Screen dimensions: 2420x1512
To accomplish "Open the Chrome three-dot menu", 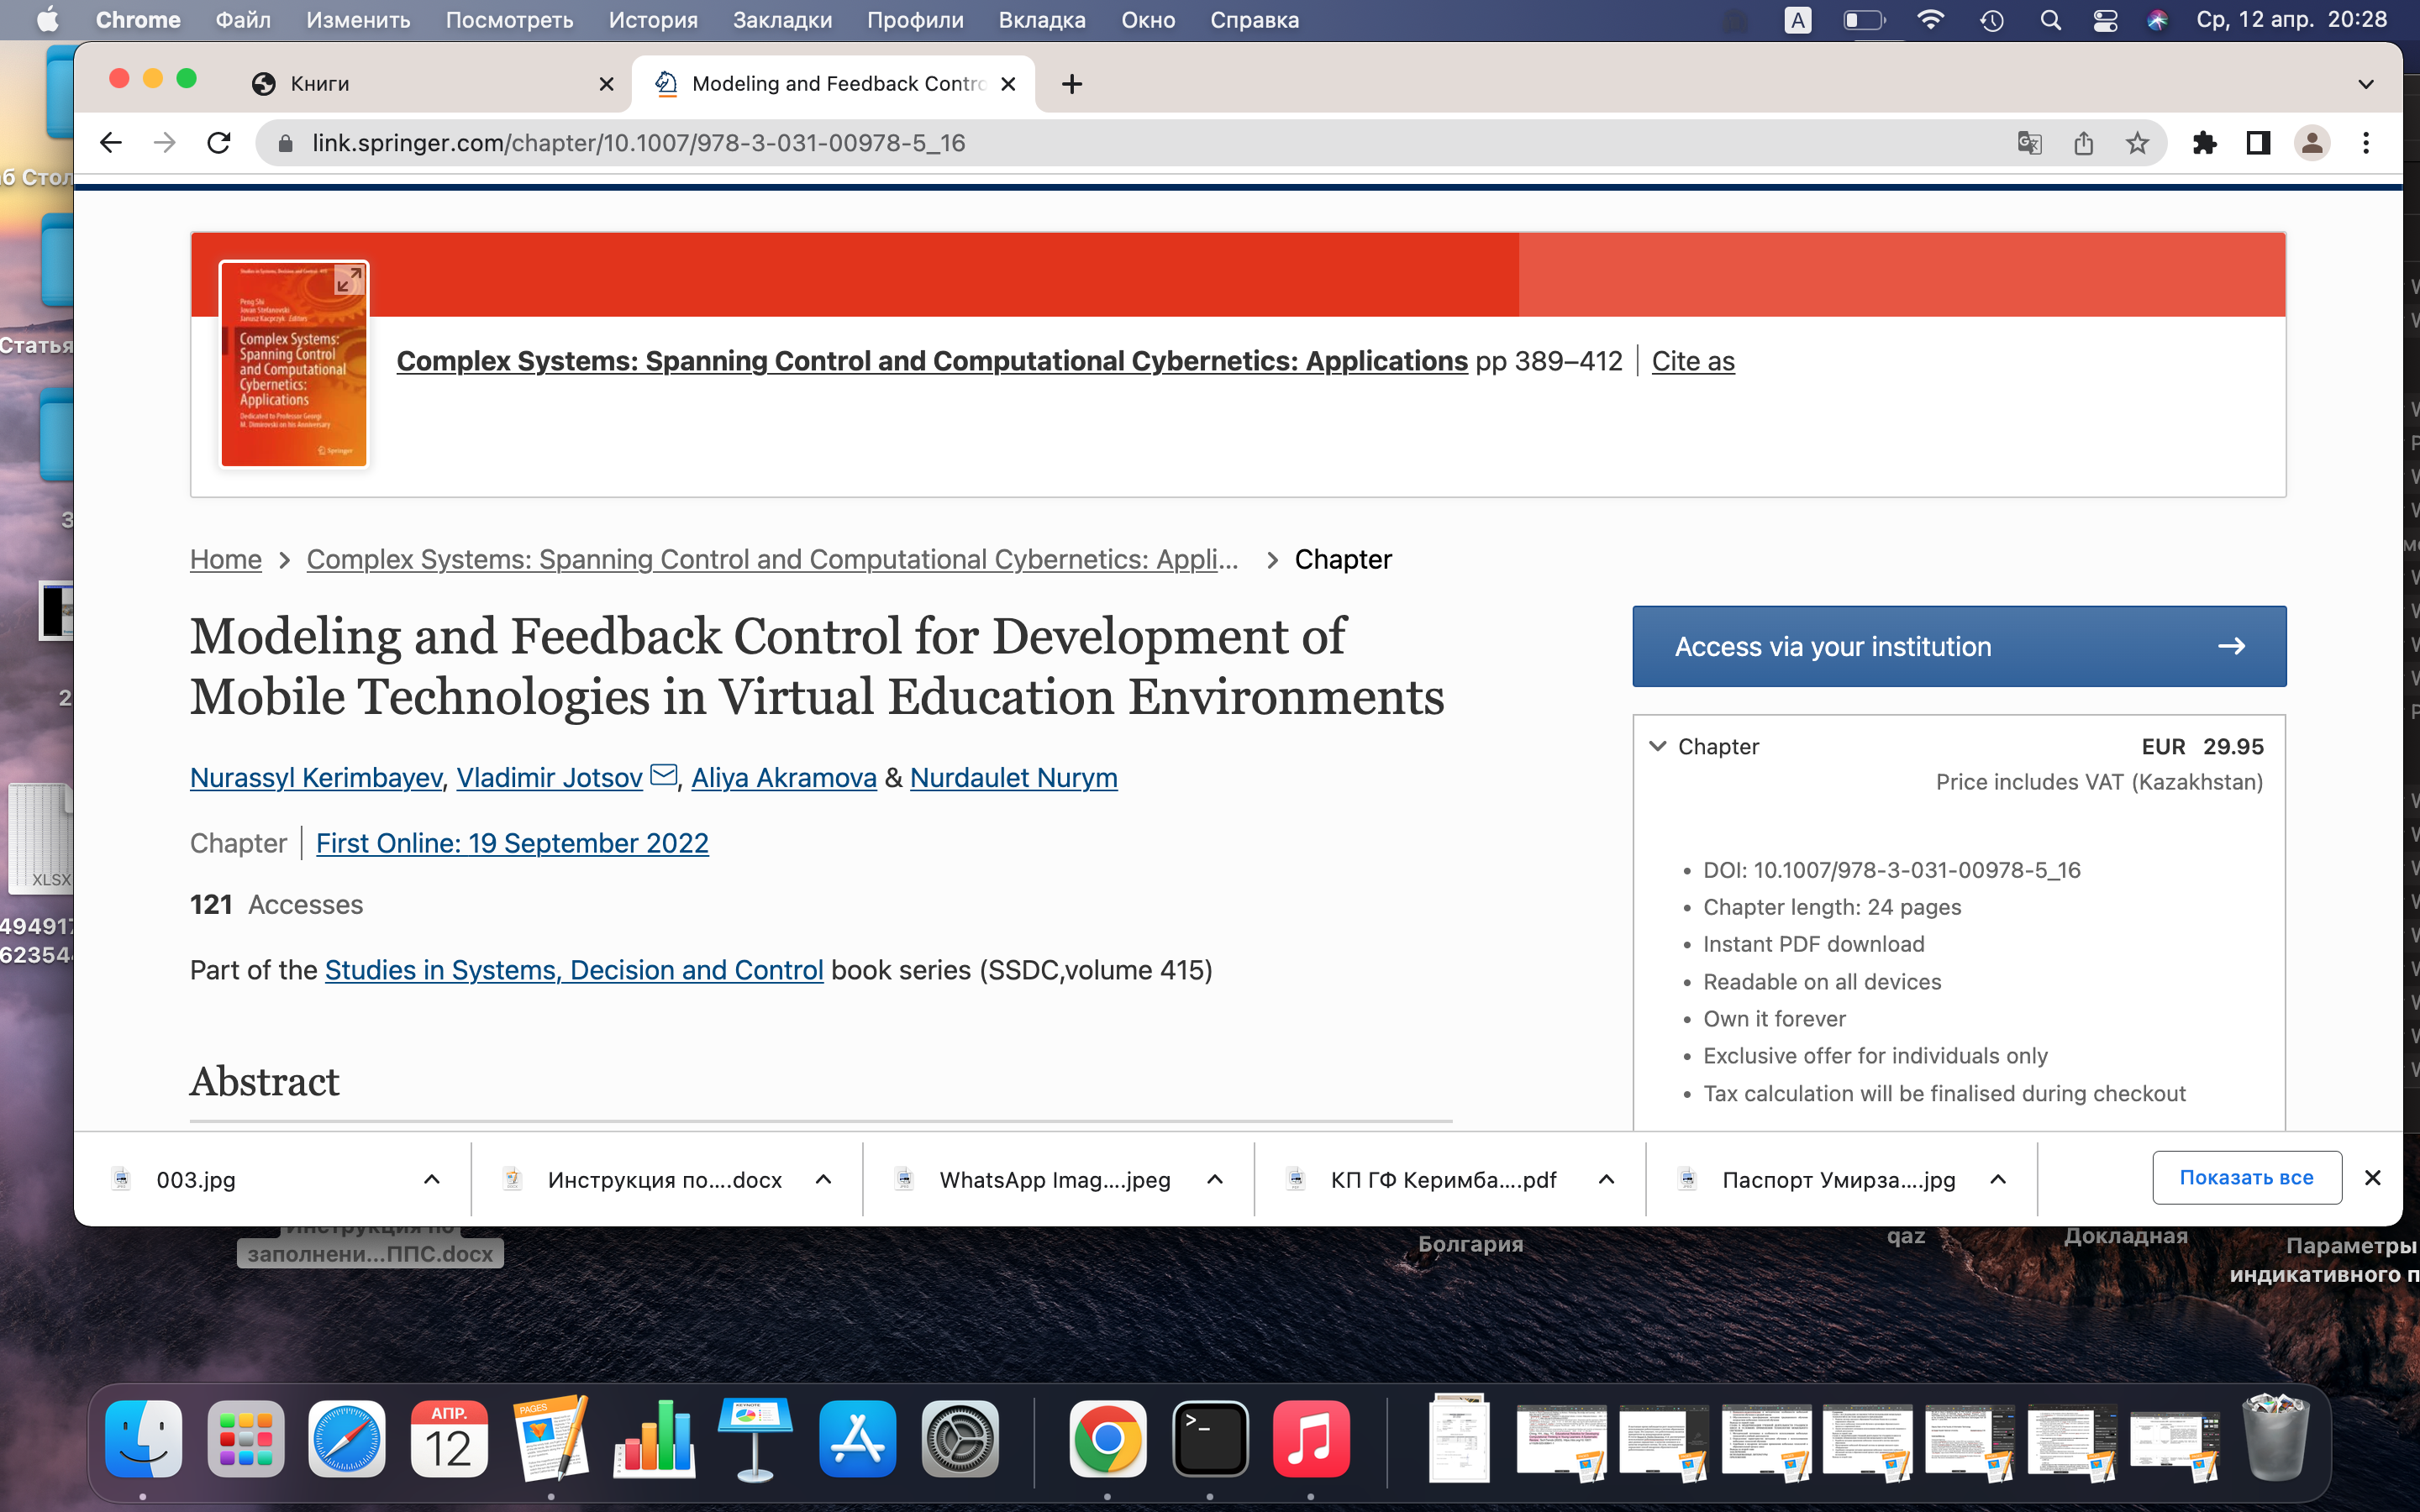I will tap(2365, 143).
